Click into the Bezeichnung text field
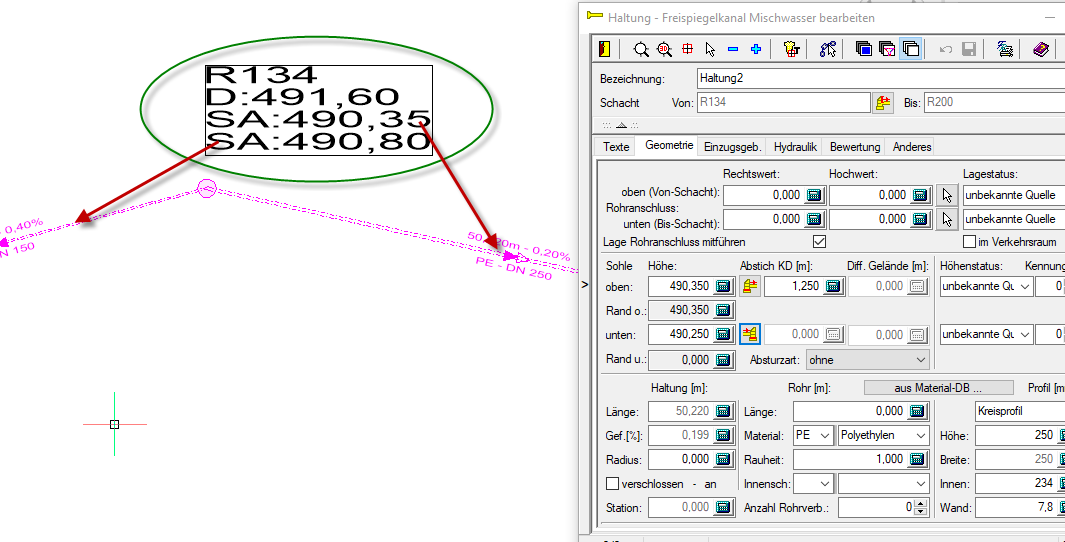This screenshot has height=542, width=1065. coord(880,78)
